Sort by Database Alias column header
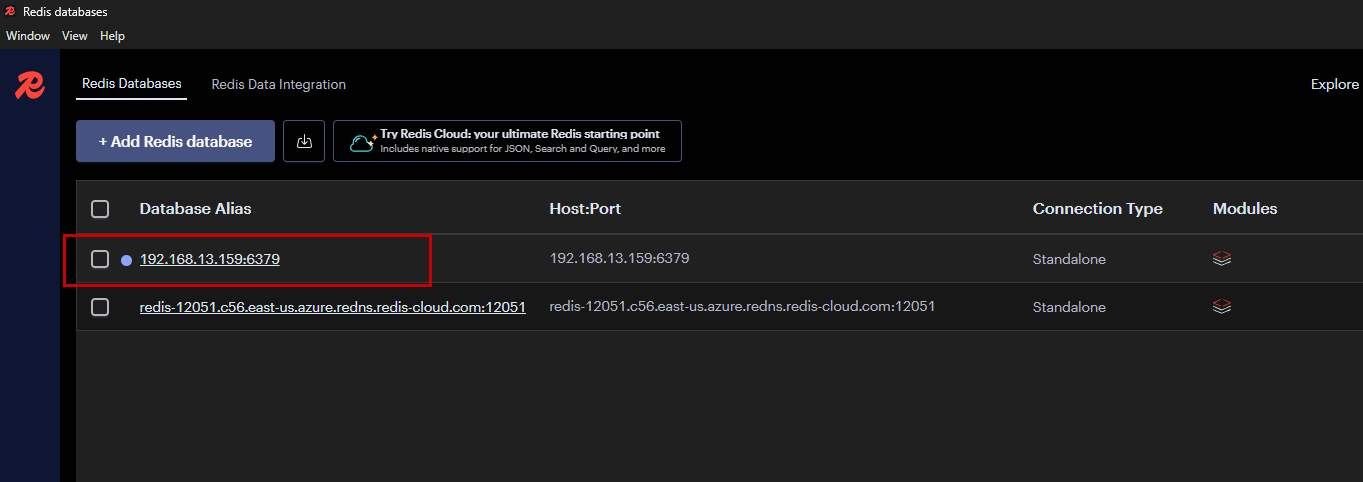The height and width of the screenshot is (482, 1363). click(195, 209)
